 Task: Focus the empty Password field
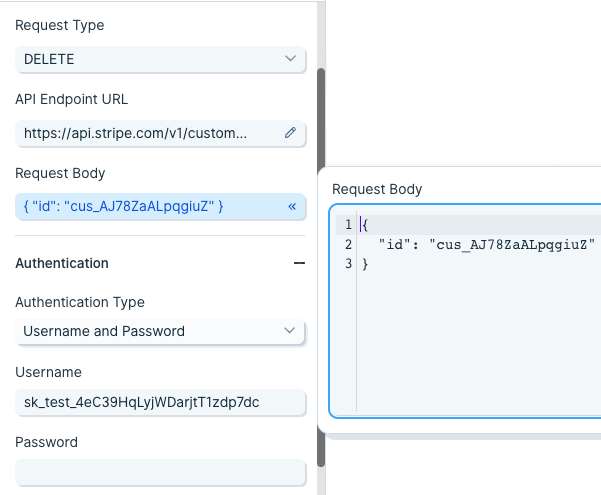[x=160, y=472]
